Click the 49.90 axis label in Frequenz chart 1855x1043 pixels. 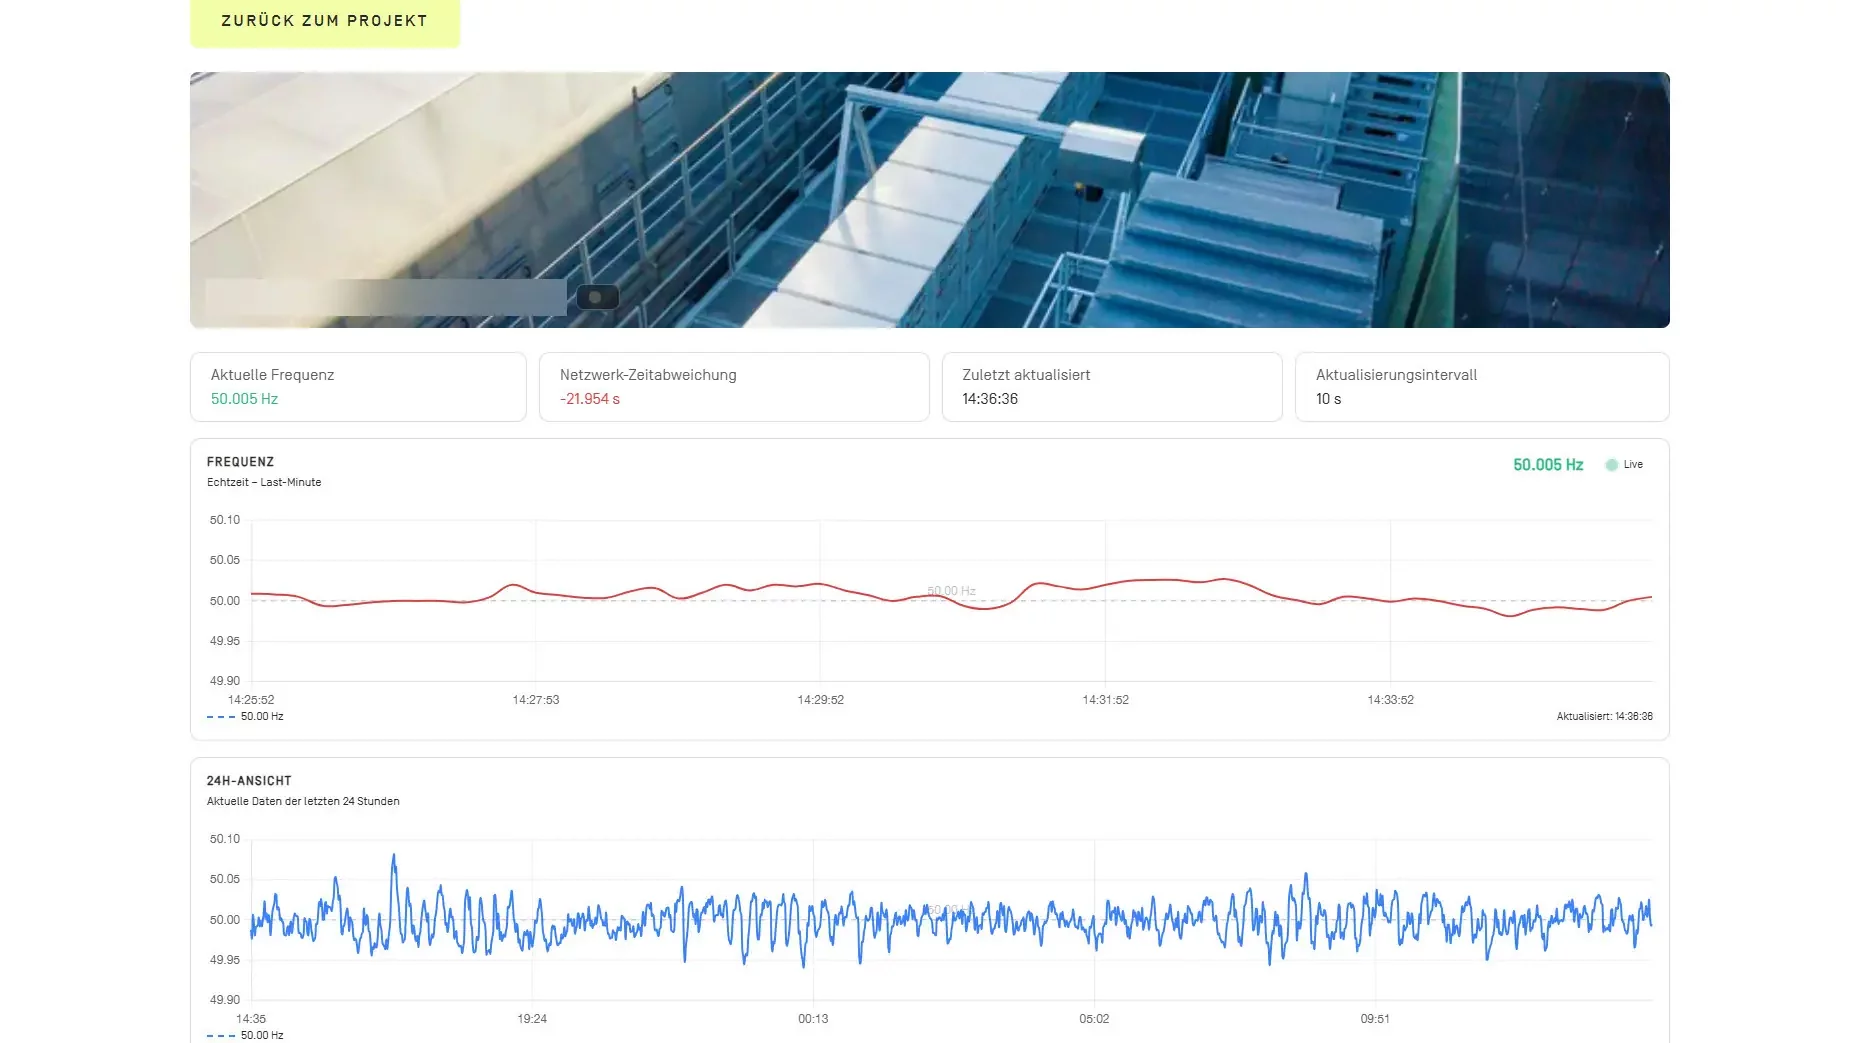point(225,681)
